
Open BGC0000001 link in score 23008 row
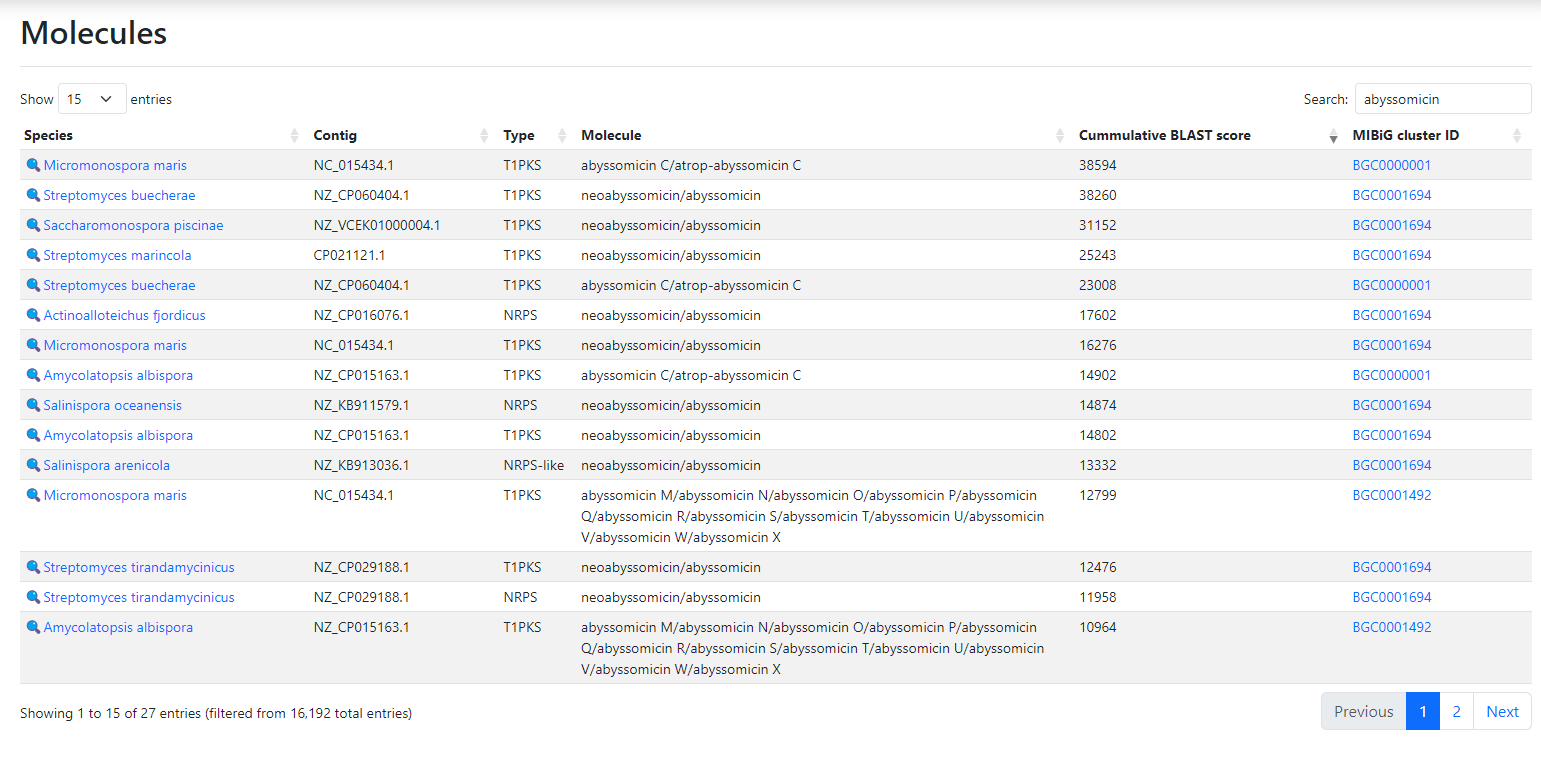click(1392, 285)
